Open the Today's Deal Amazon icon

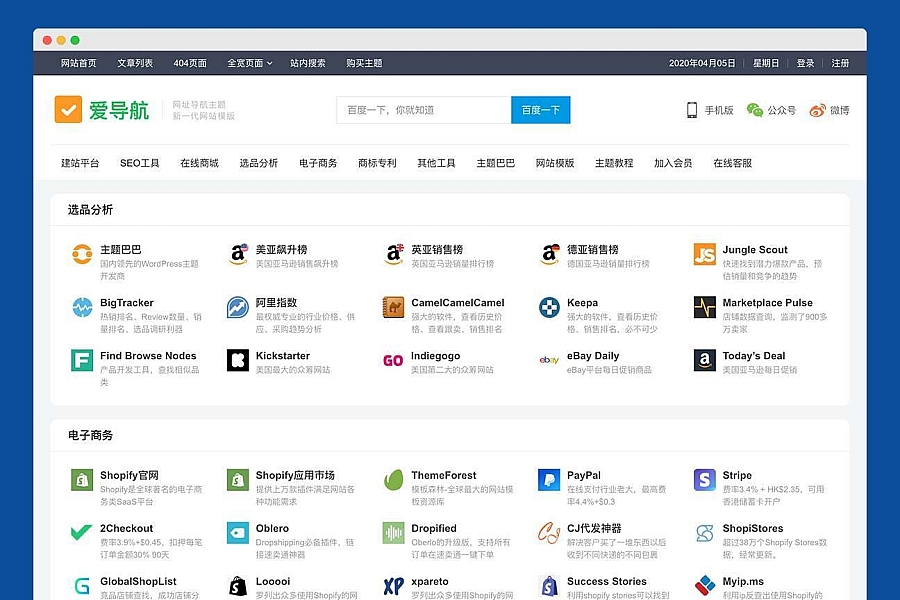pyautogui.click(x=704, y=360)
